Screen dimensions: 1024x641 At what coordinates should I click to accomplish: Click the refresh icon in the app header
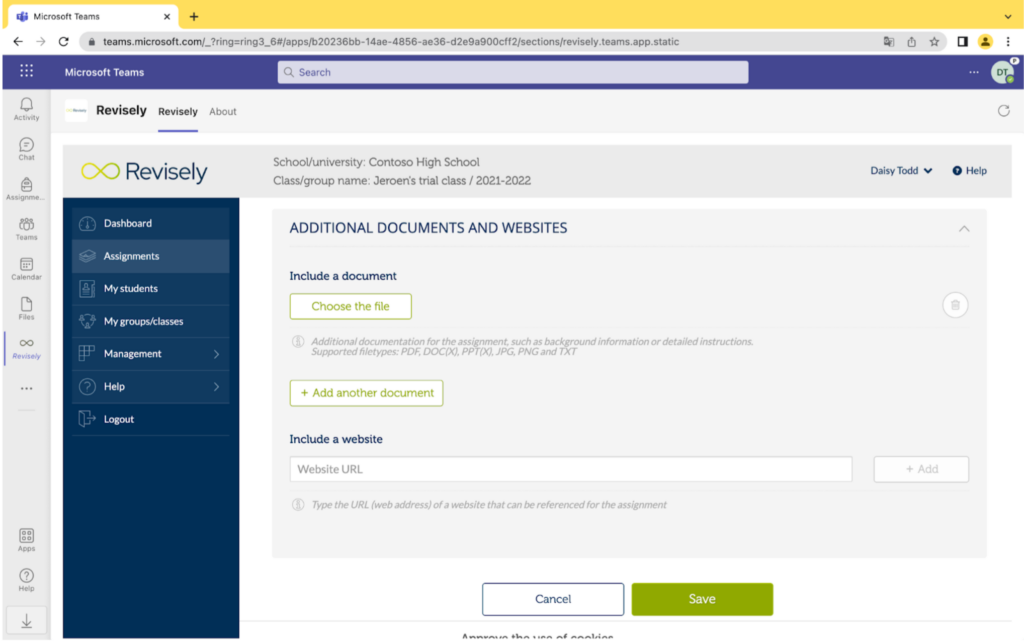point(1004,111)
